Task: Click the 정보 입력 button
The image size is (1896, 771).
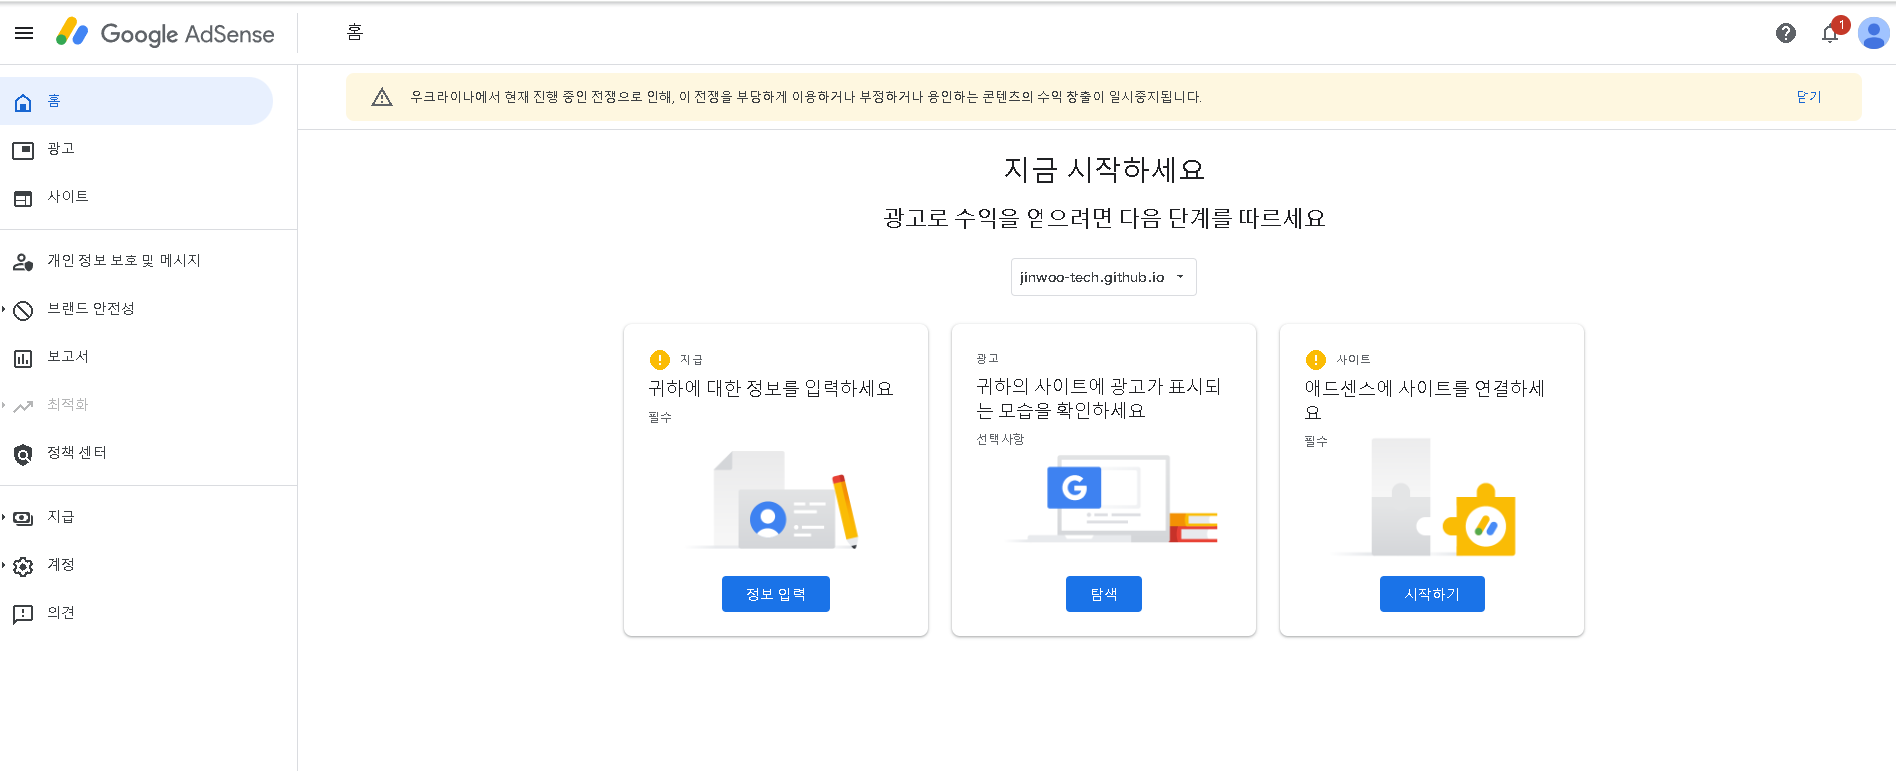Action: point(775,594)
